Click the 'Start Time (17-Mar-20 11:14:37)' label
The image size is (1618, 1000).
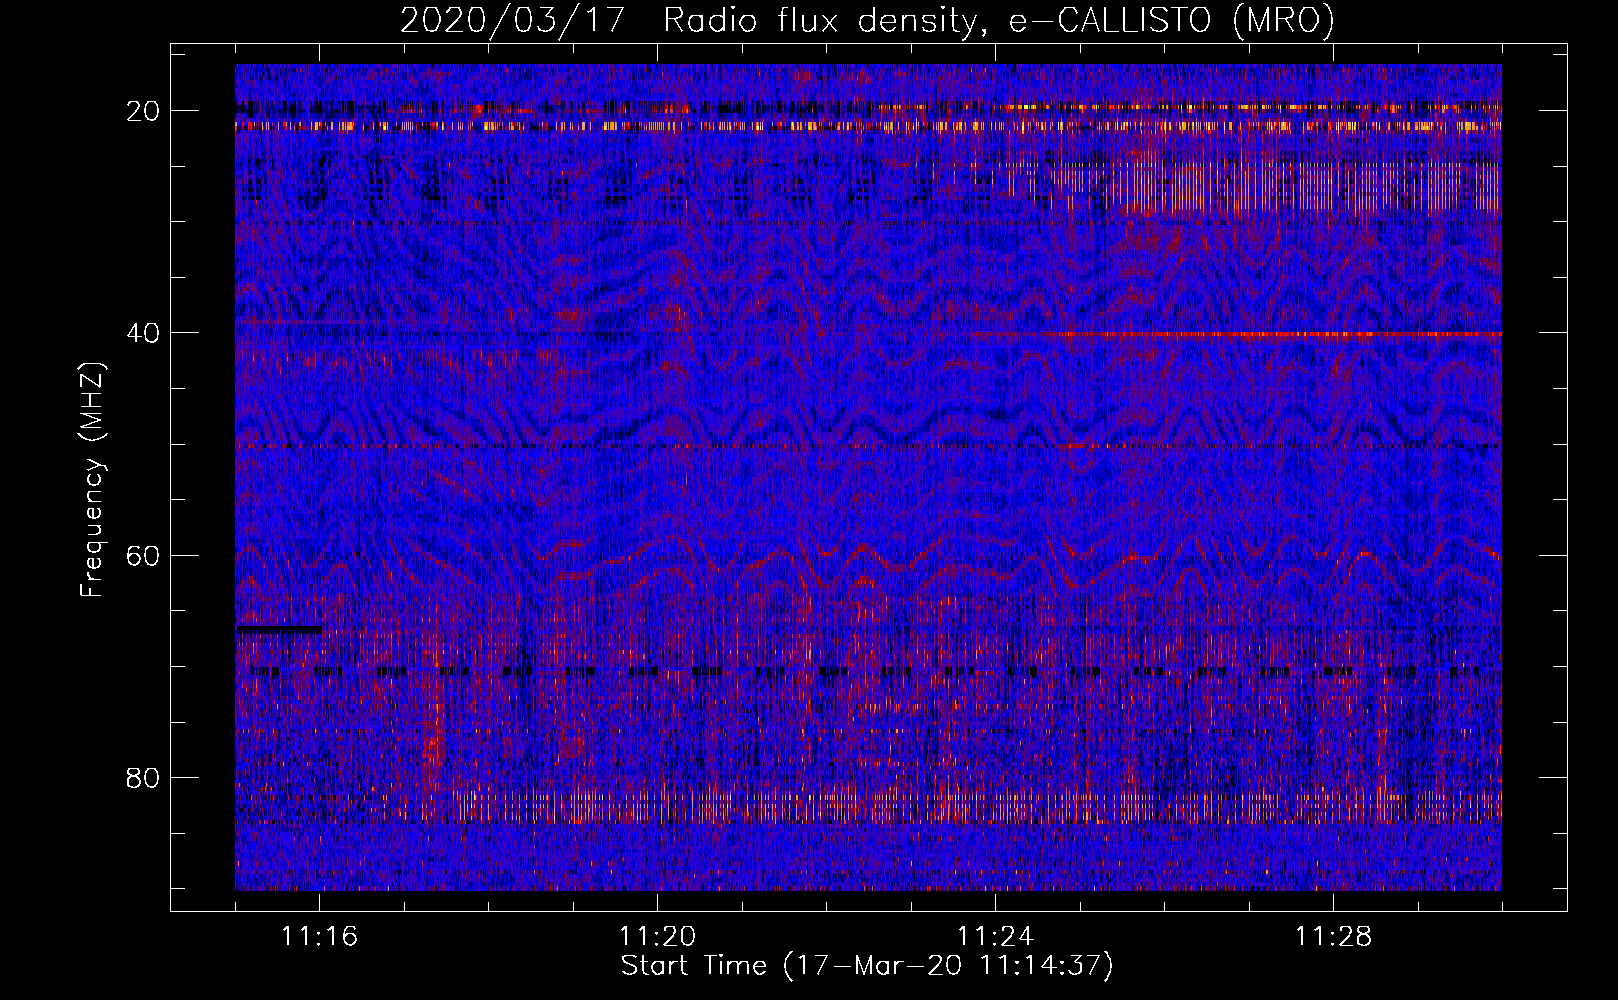[x=867, y=966]
